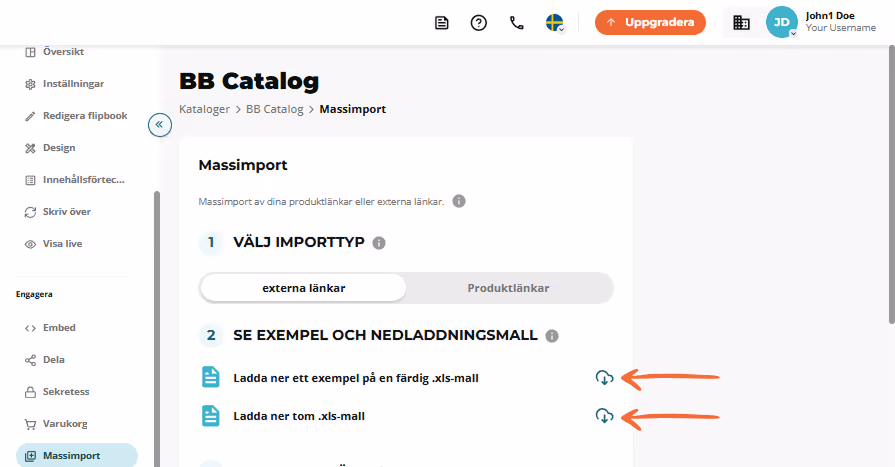Click the Dela share icon
Image resolution: width=895 pixels, height=467 pixels.
[30, 360]
